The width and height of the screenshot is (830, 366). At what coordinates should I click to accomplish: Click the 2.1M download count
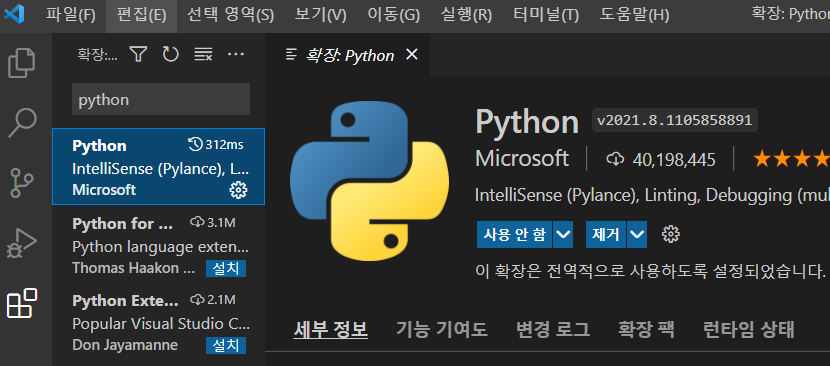[213, 300]
